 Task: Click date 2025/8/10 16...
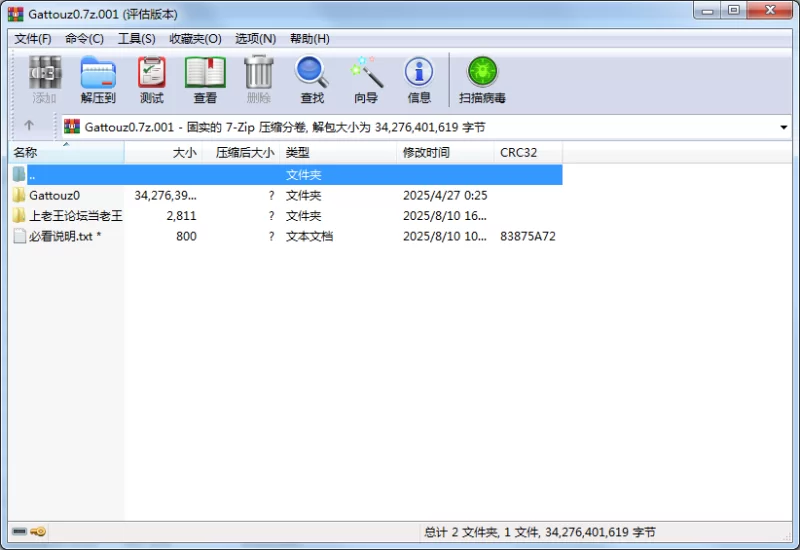tap(444, 216)
